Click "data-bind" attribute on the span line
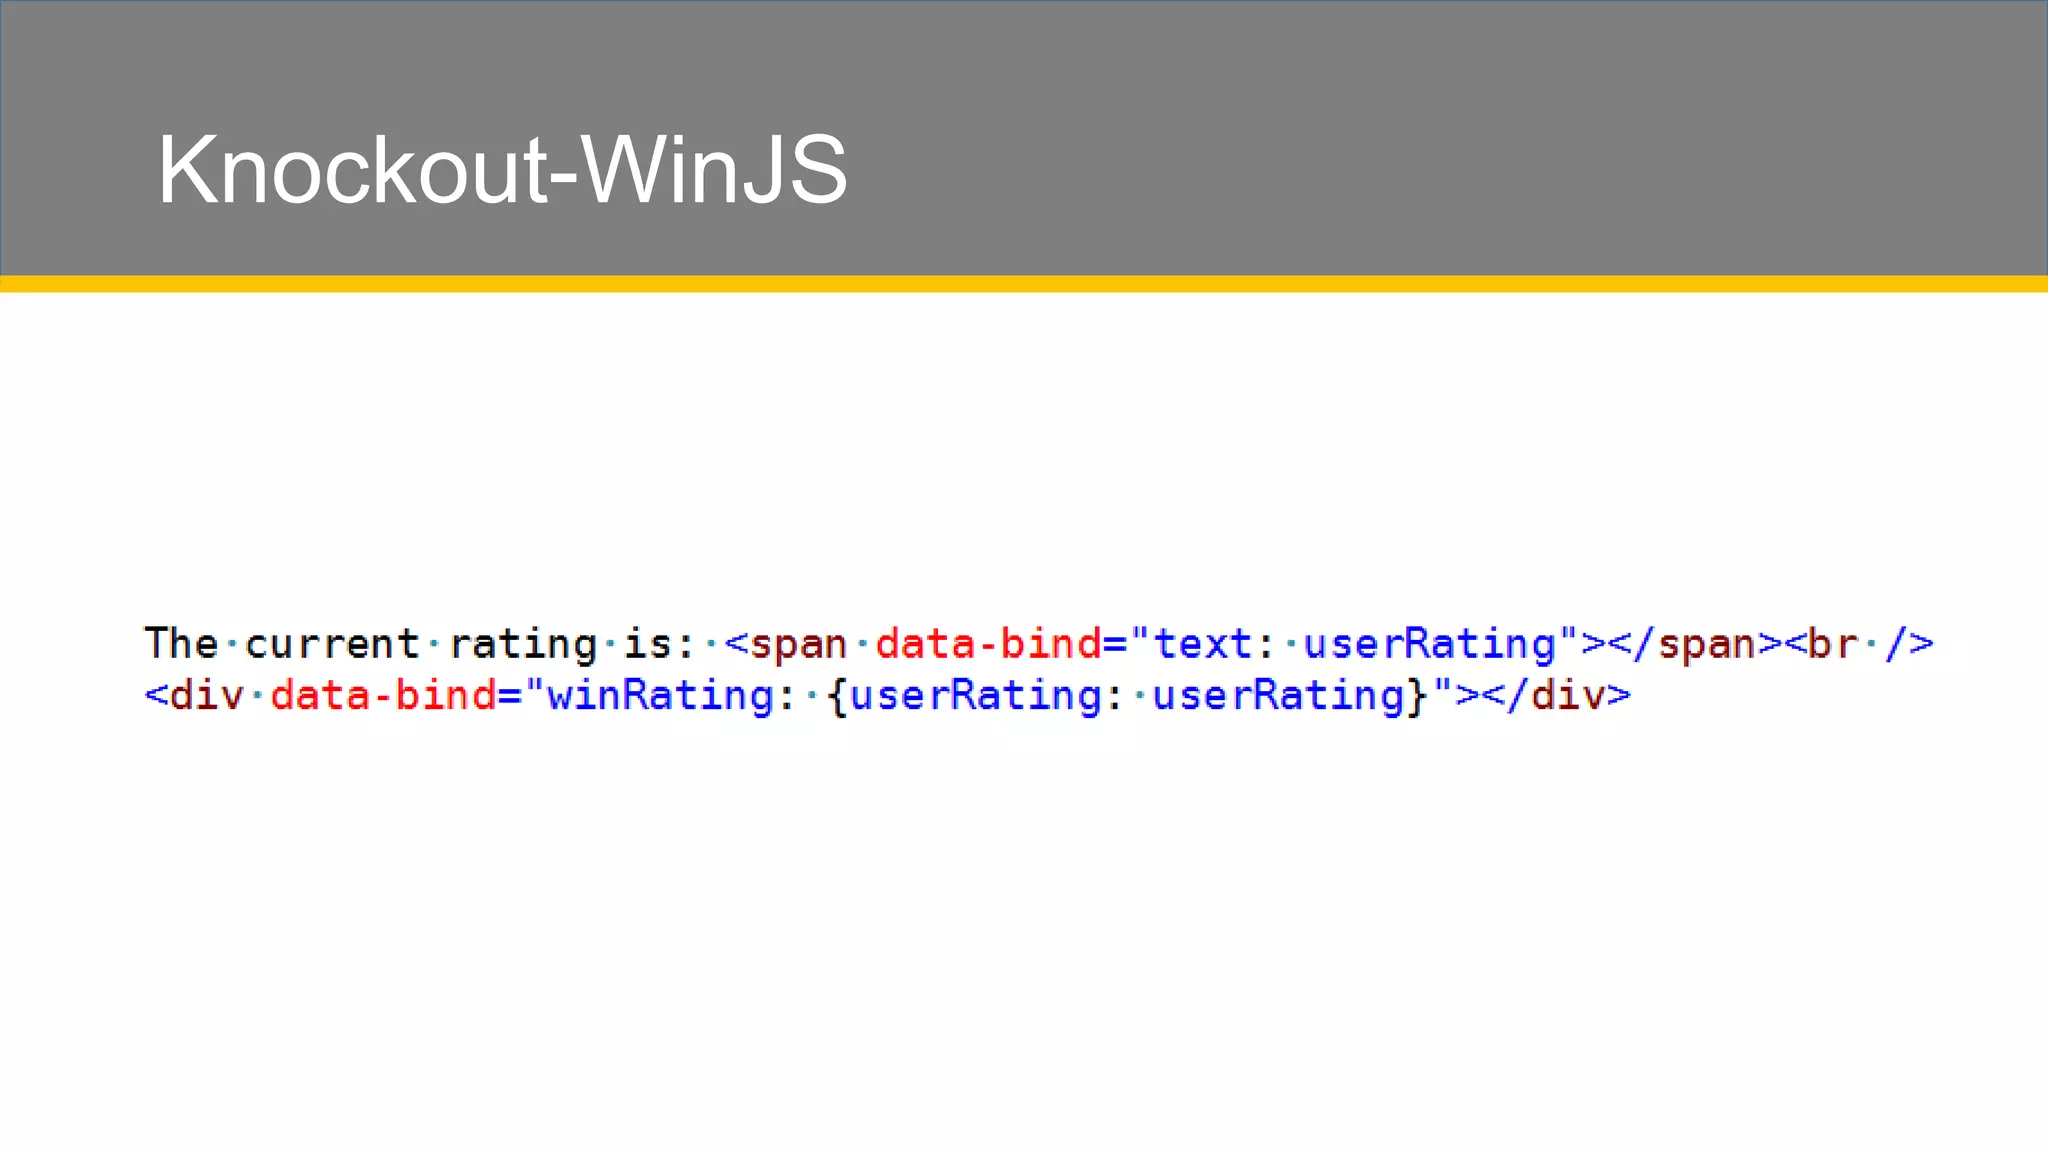The height and width of the screenshot is (1152, 2048). (988, 644)
